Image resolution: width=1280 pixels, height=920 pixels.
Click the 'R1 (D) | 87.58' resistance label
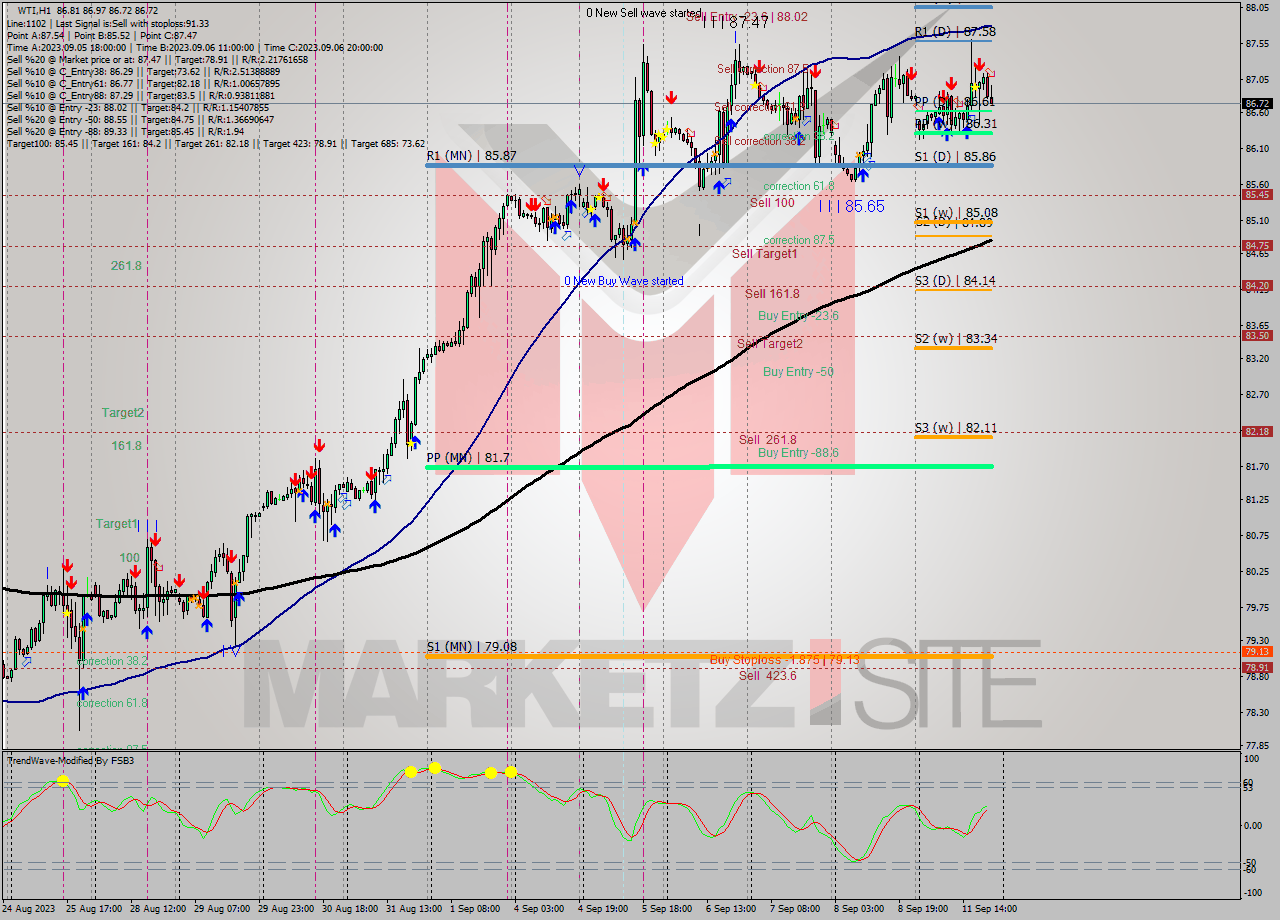[x=955, y=32]
